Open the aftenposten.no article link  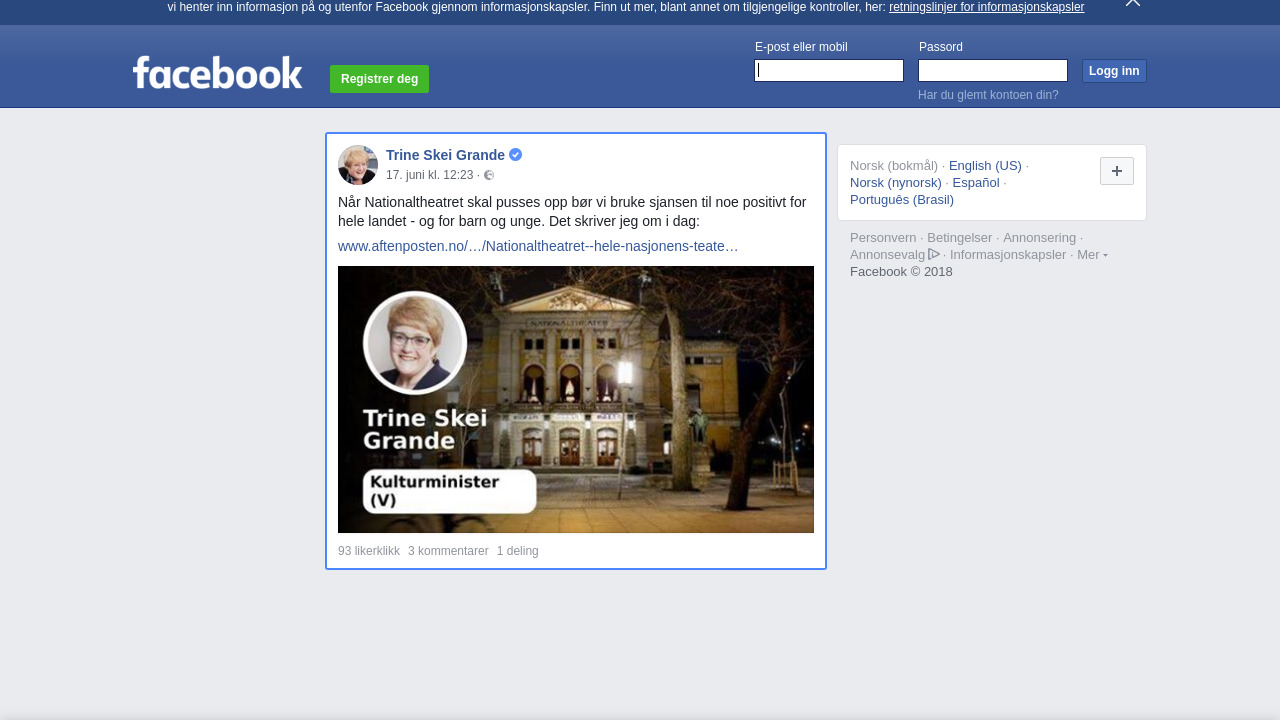[x=538, y=246]
